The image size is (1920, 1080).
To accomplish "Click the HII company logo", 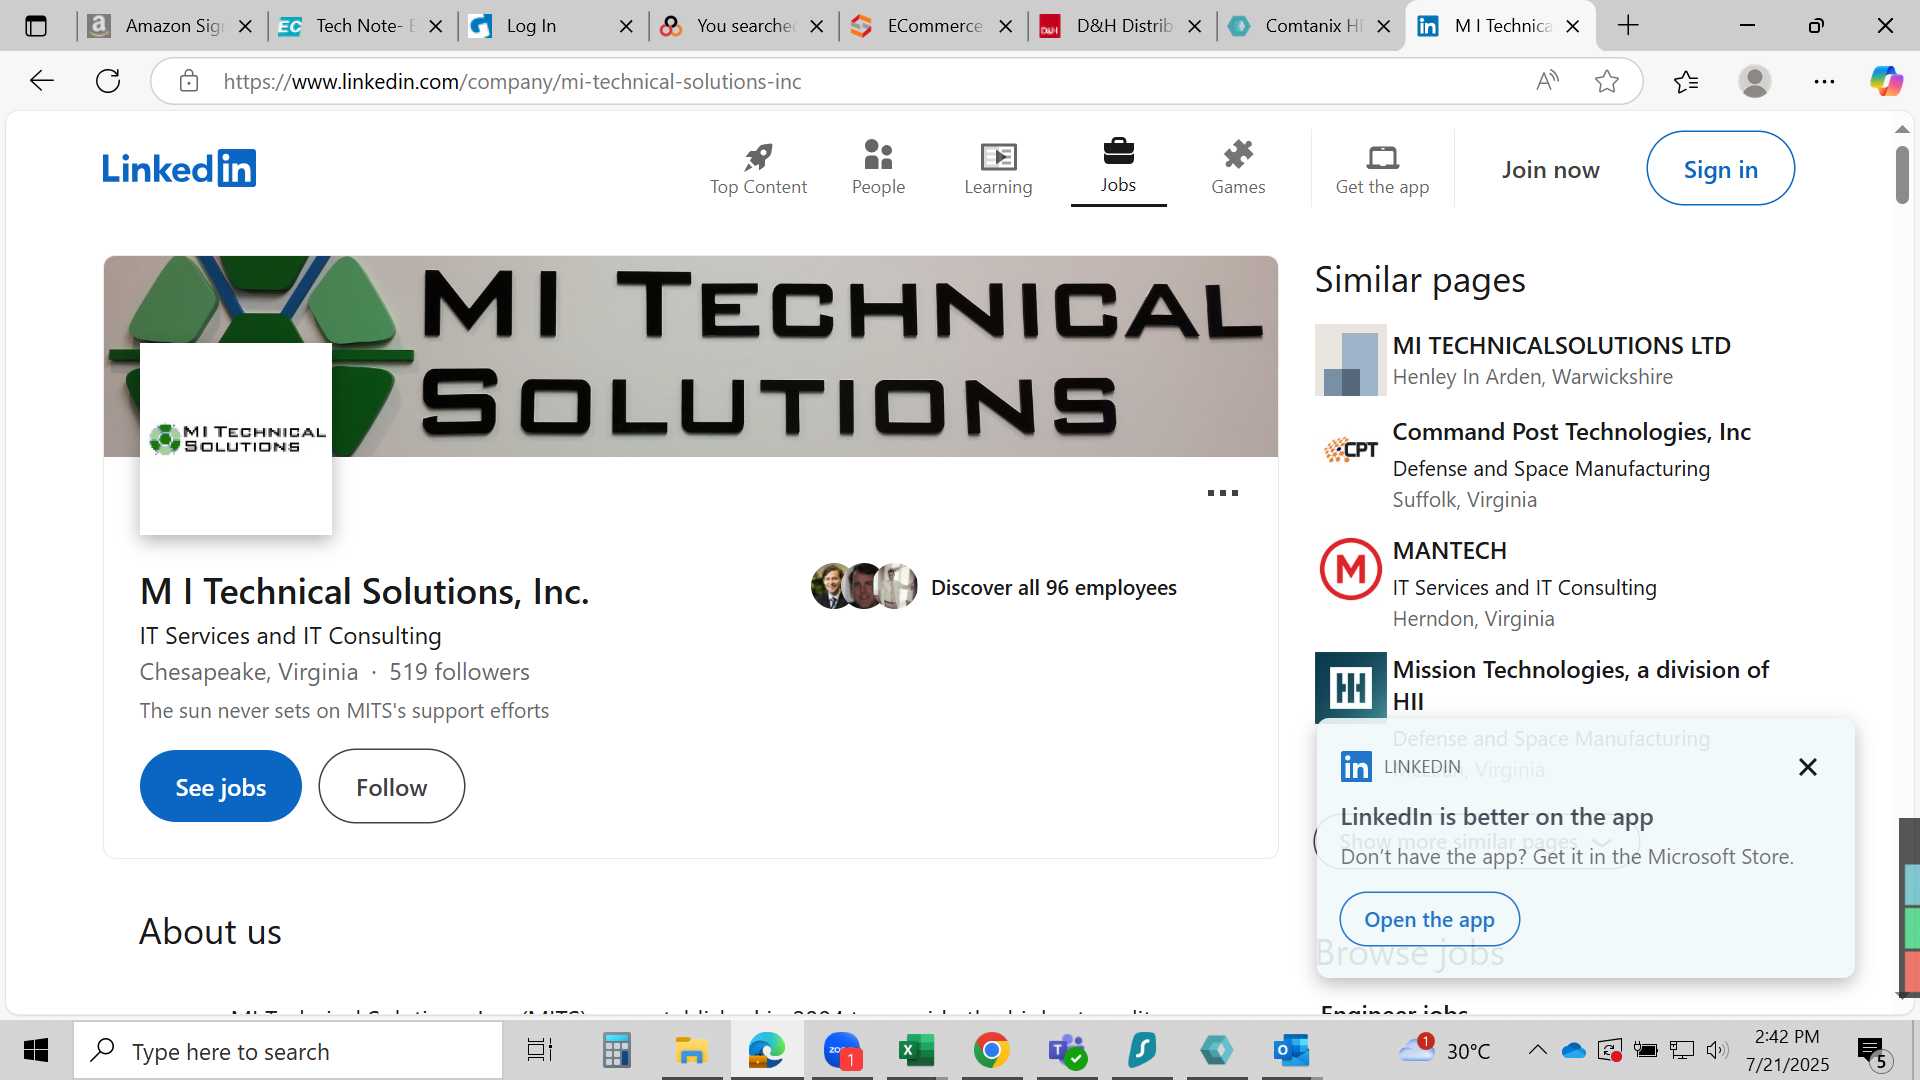I will coord(1350,687).
